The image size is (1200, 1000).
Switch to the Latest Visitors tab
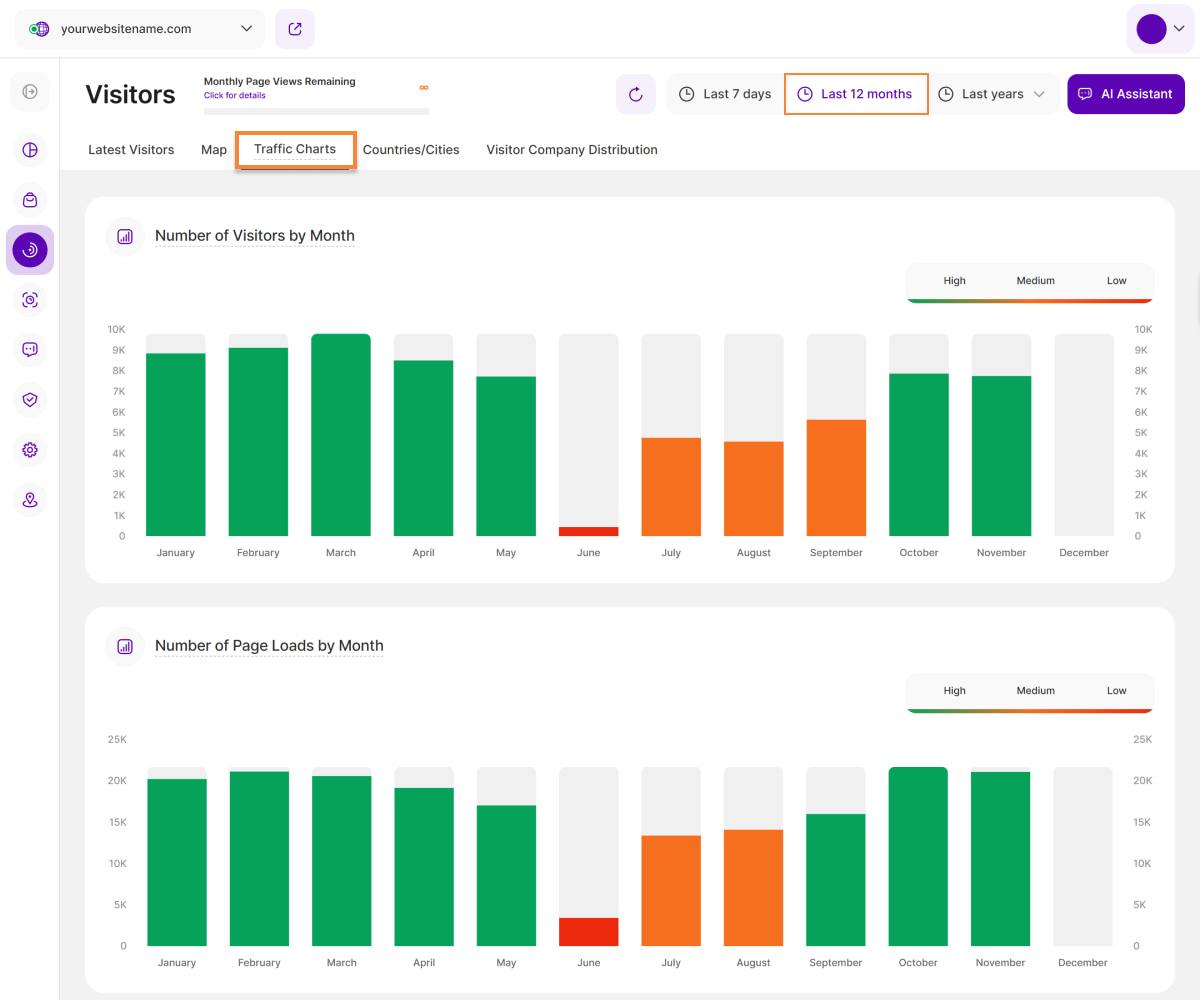tap(131, 150)
